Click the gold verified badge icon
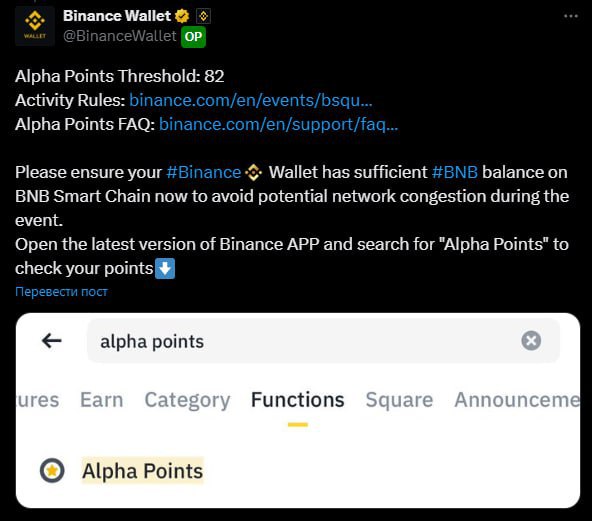 pos(182,16)
